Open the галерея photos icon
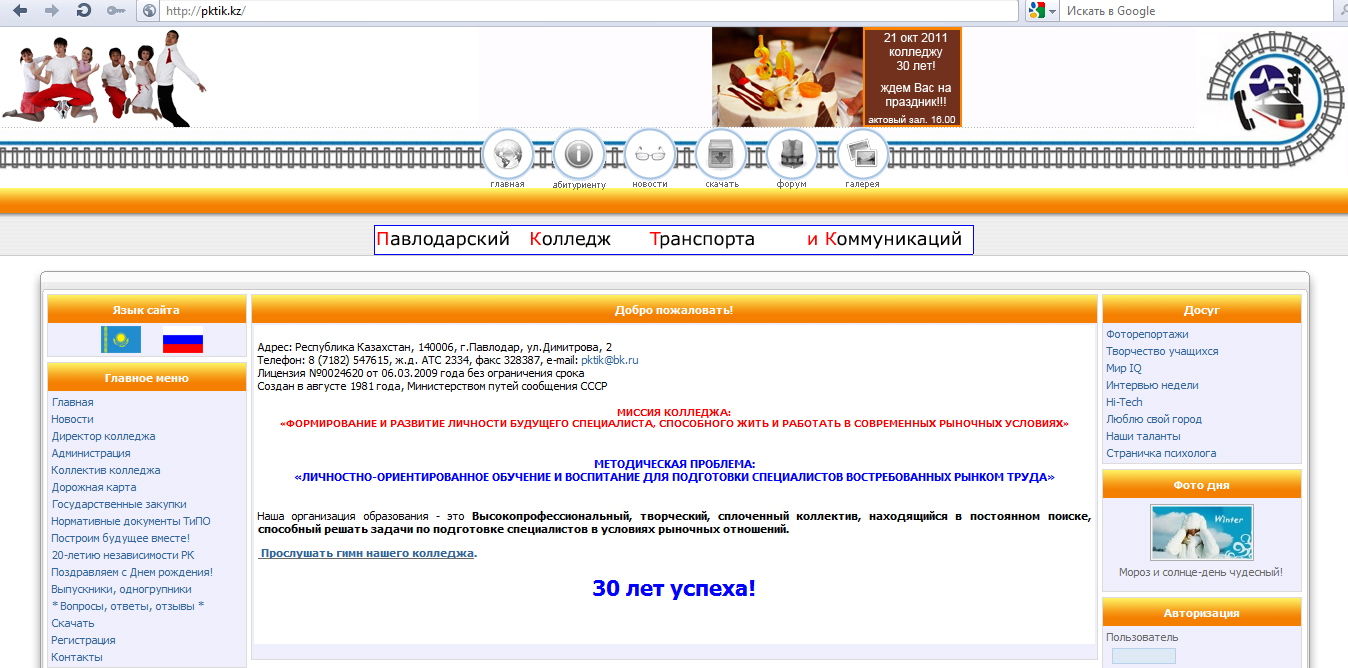 pyautogui.click(x=861, y=155)
